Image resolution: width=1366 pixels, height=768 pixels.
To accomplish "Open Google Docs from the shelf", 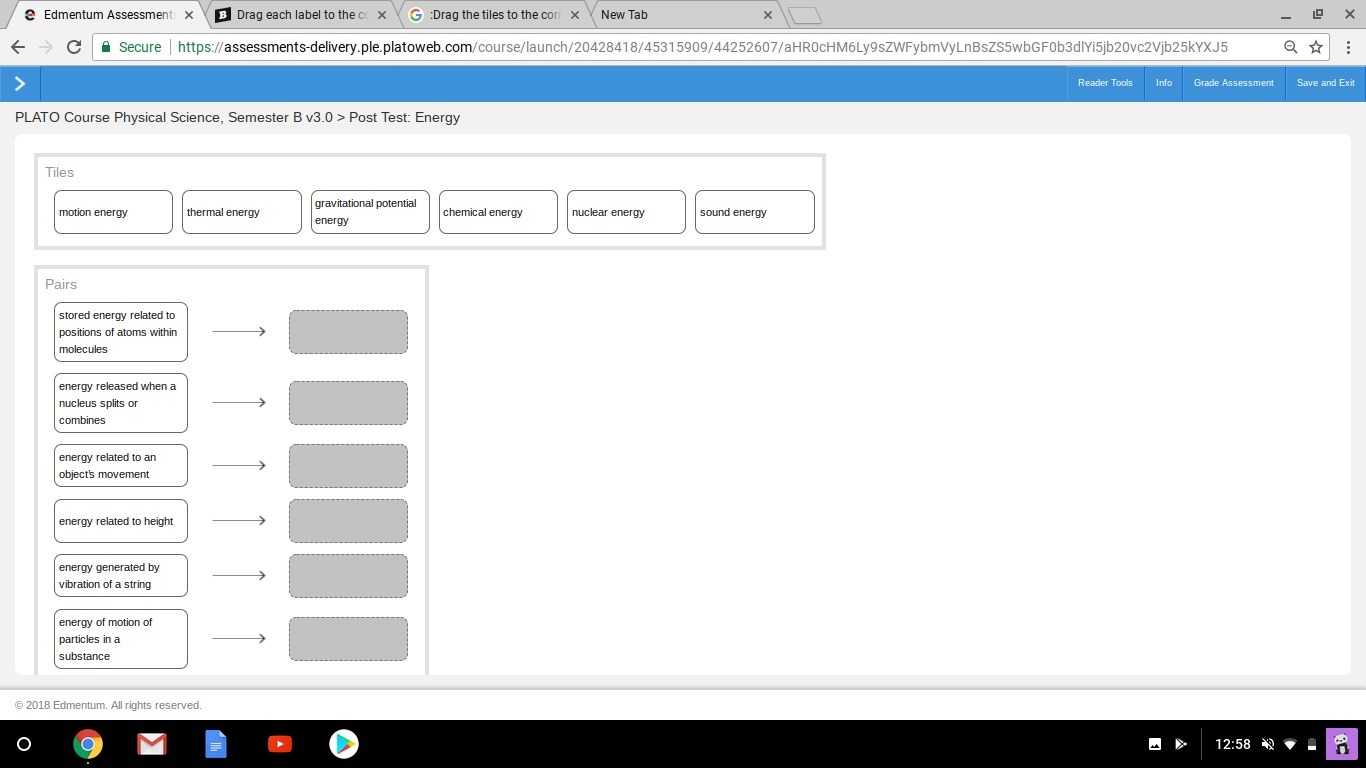I will [x=216, y=744].
